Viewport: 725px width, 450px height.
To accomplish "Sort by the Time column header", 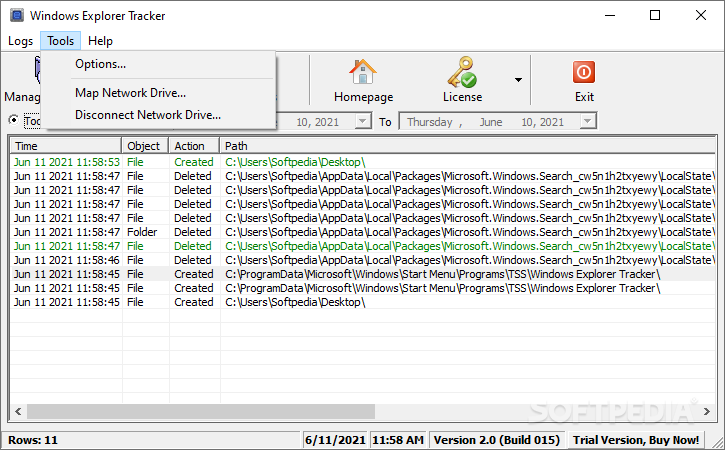I will pyautogui.click(x=66, y=146).
